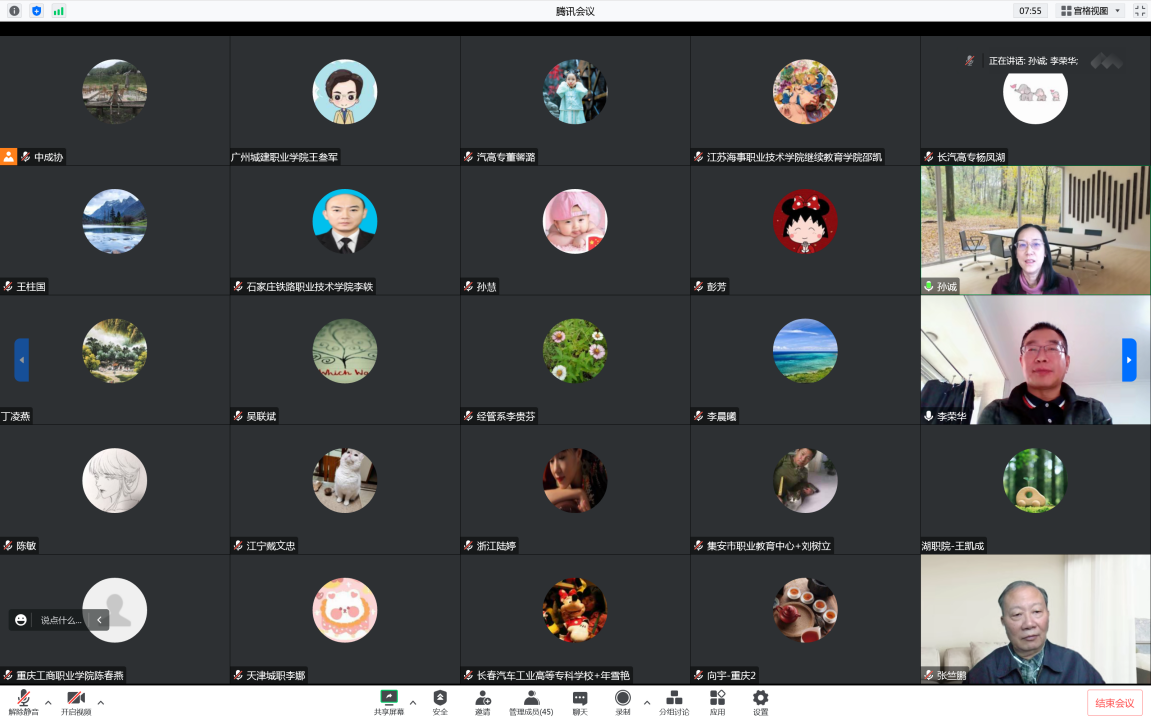Open manage members (45) panel

[531, 702]
